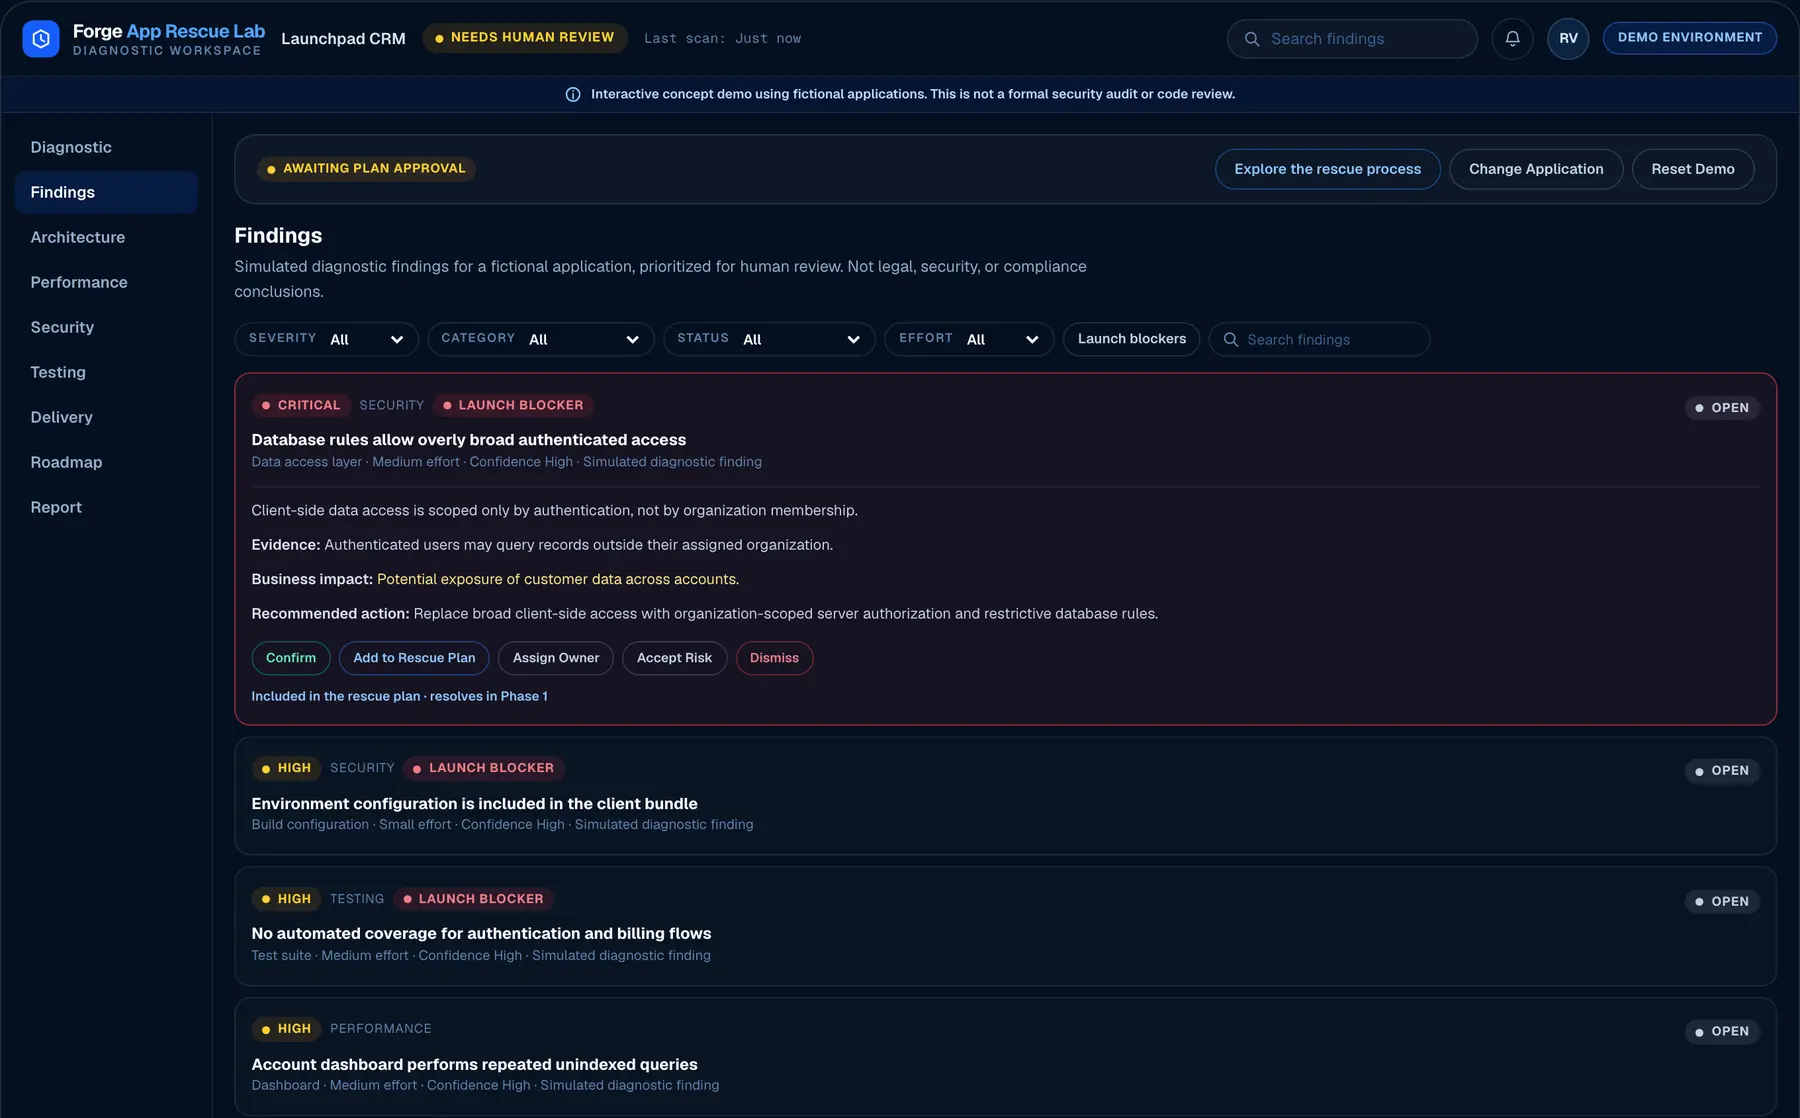Toggle the Launch blockers filter
The image size is (1800, 1118).
click(x=1131, y=339)
